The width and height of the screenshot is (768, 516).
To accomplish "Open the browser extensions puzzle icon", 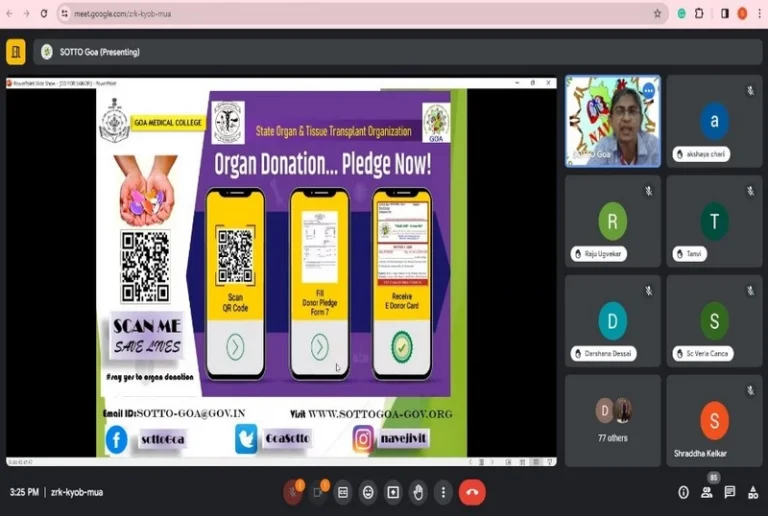I will [x=699, y=14].
